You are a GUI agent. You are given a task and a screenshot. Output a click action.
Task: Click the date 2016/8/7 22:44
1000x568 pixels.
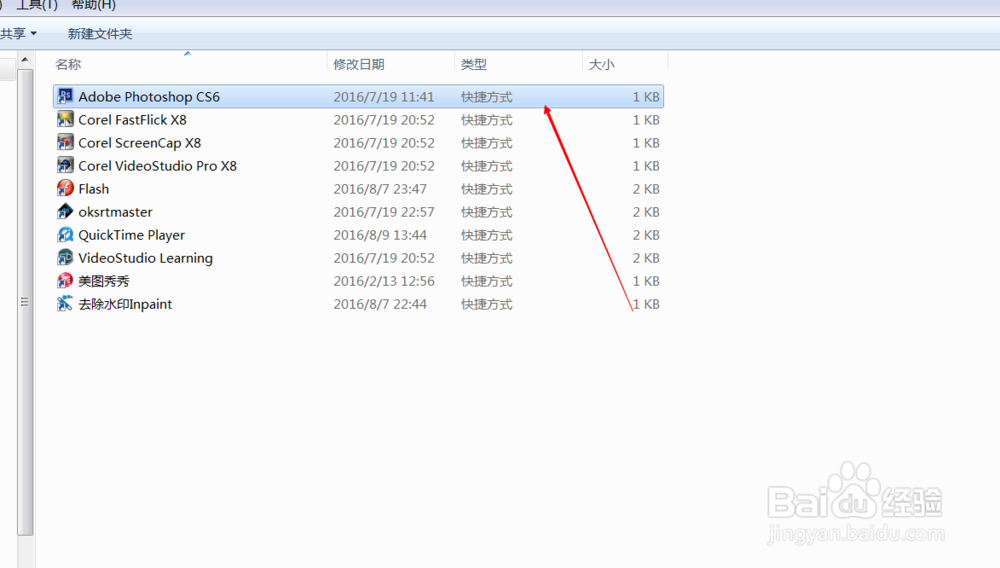[x=379, y=304]
